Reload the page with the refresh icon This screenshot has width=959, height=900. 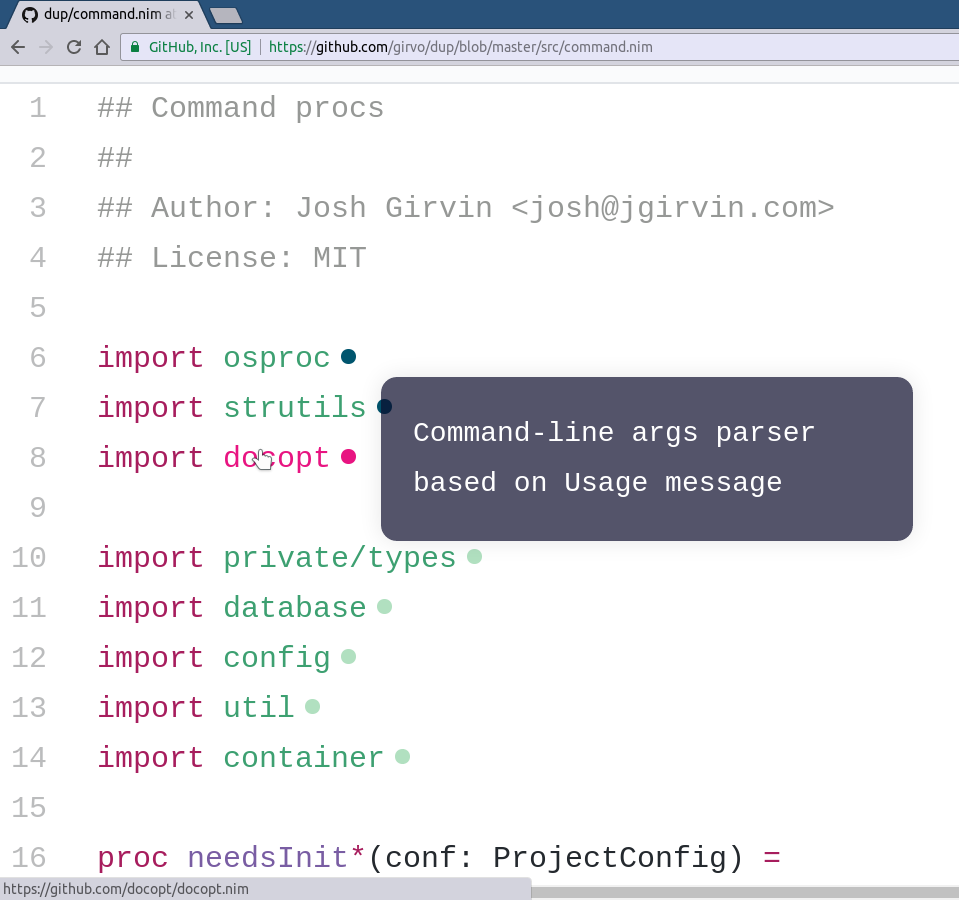click(x=74, y=47)
